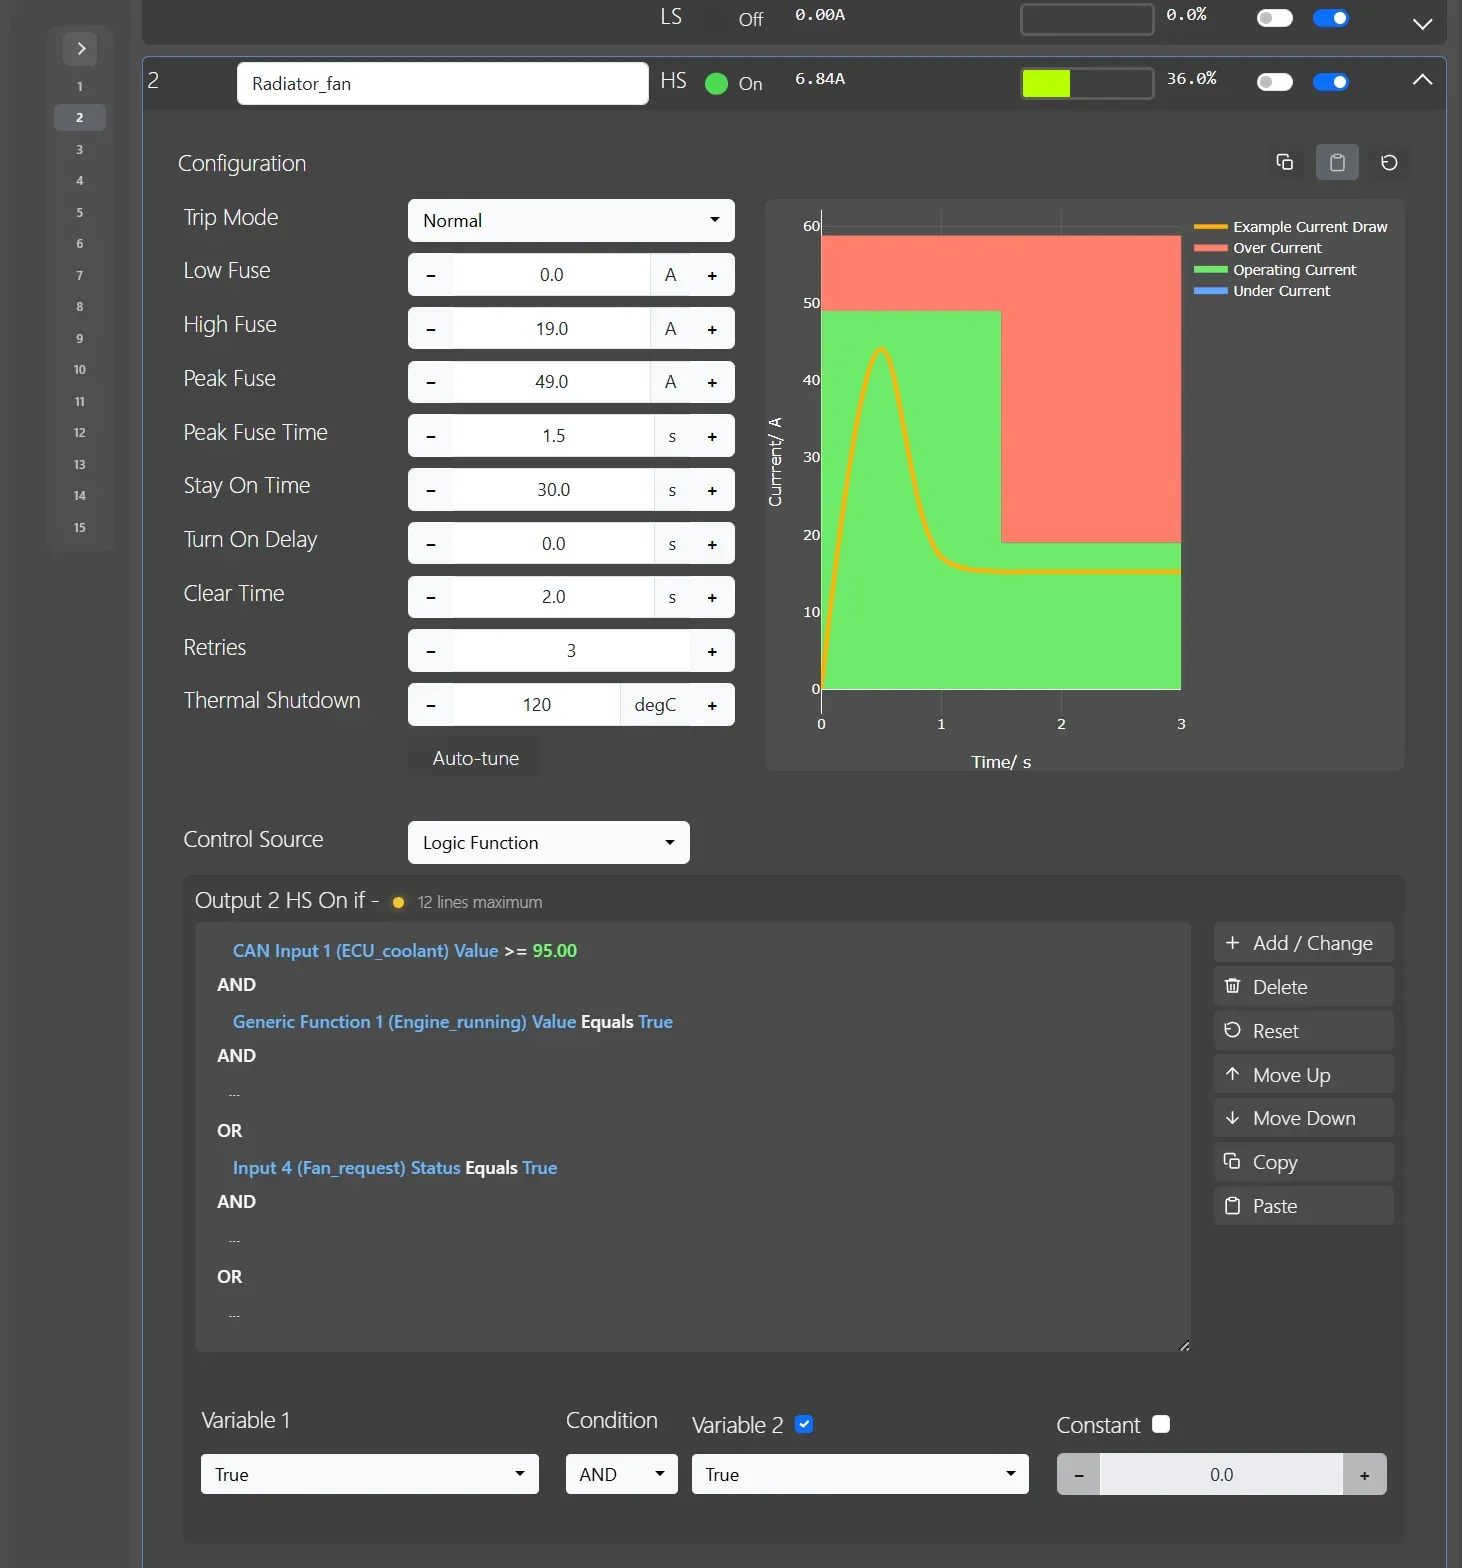Jump to output 15 in the sidebar
The height and width of the screenshot is (1568, 1462).
pyautogui.click(x=80, y=527)
